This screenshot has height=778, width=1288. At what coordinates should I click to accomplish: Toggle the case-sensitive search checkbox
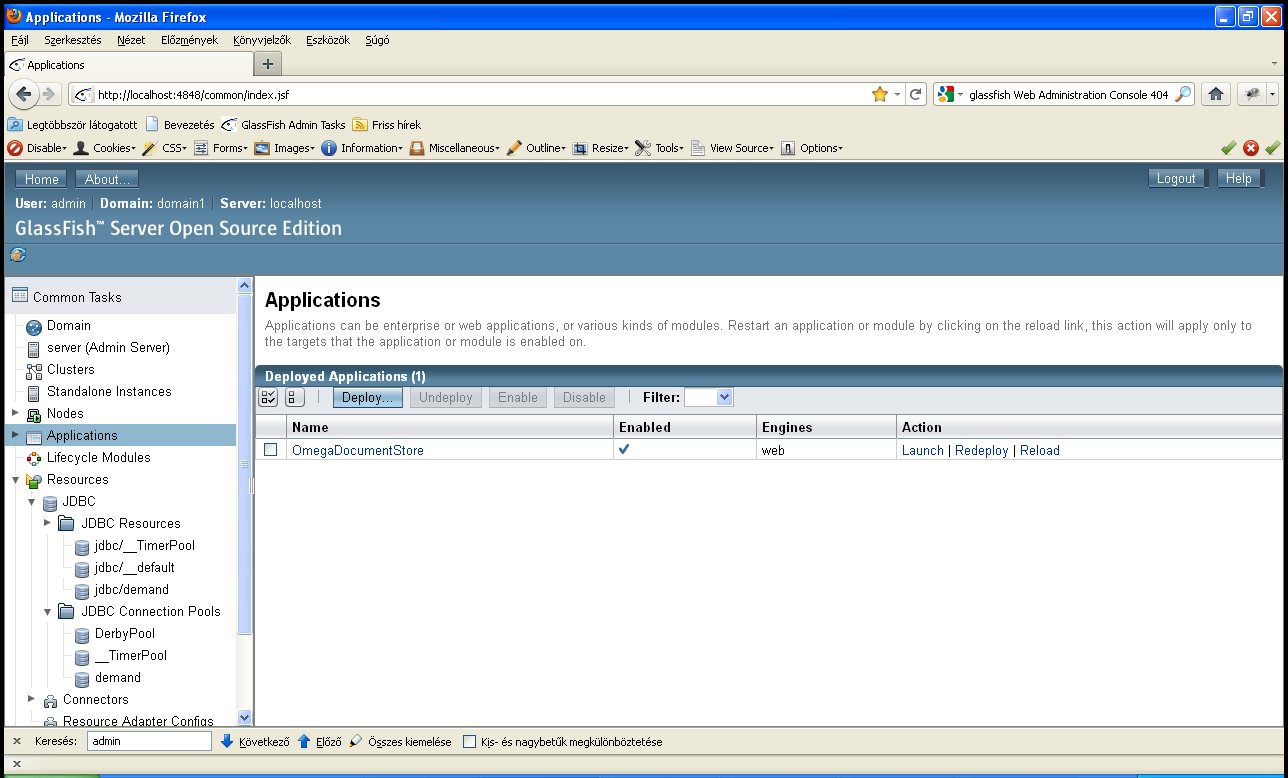(470, 742)
